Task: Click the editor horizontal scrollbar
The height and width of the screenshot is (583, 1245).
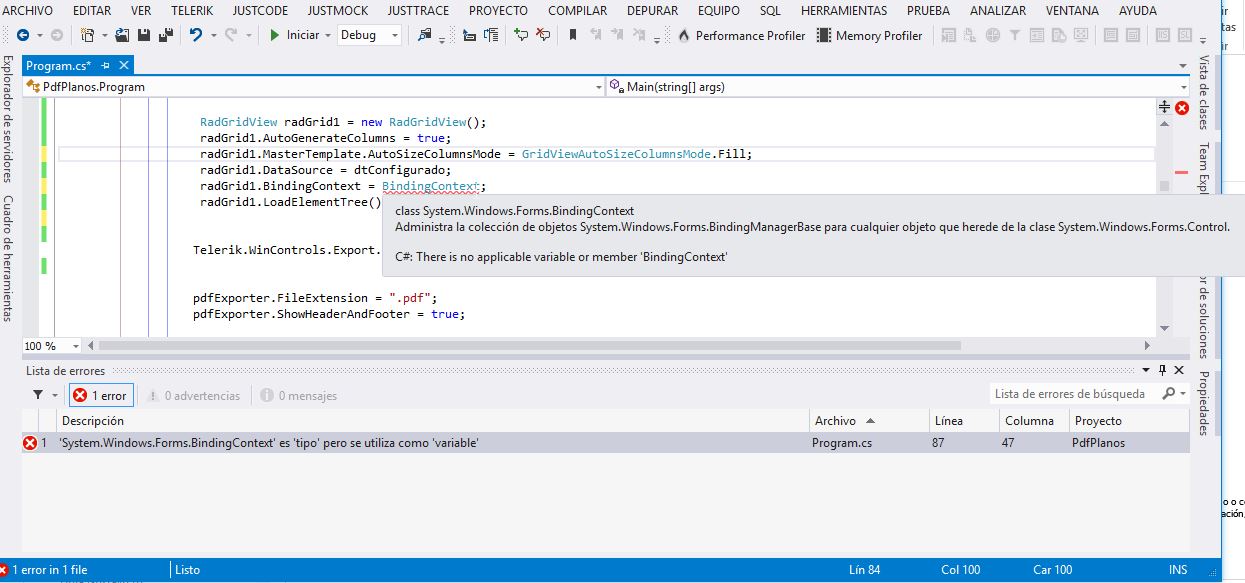Action: (x=530, y=345)
